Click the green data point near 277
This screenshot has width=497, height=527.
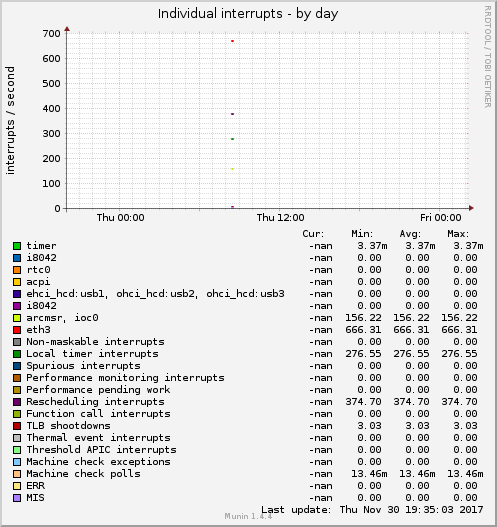232,139
